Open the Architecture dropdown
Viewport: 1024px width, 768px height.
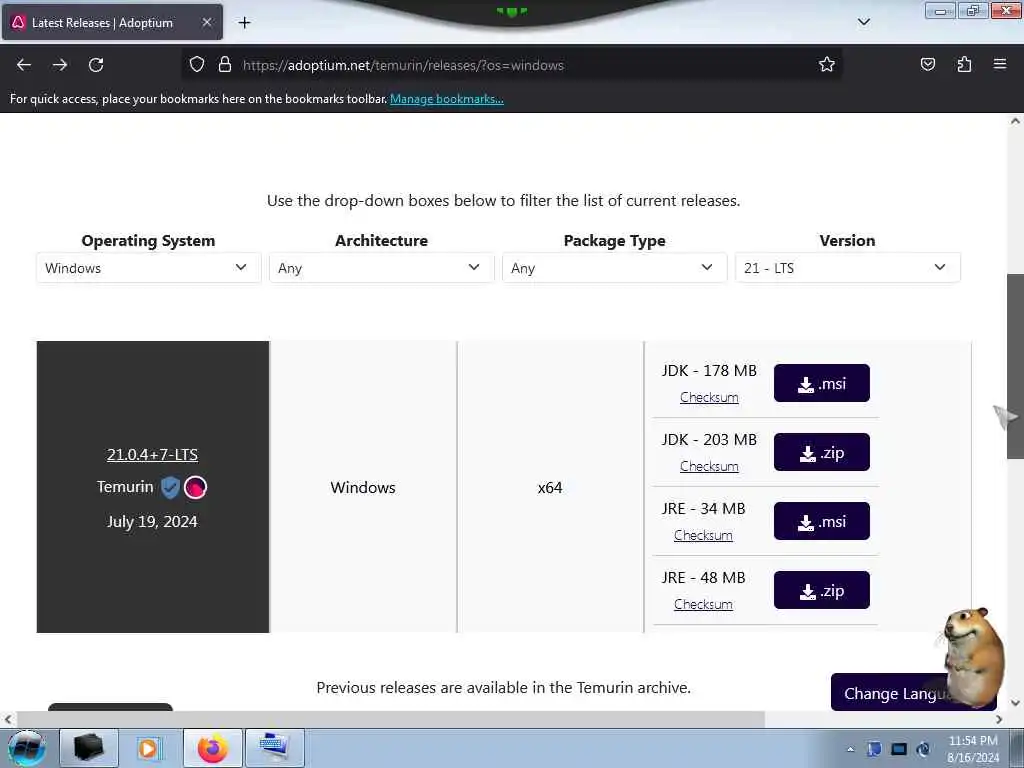pyautogui.click(x=381, y=268)
